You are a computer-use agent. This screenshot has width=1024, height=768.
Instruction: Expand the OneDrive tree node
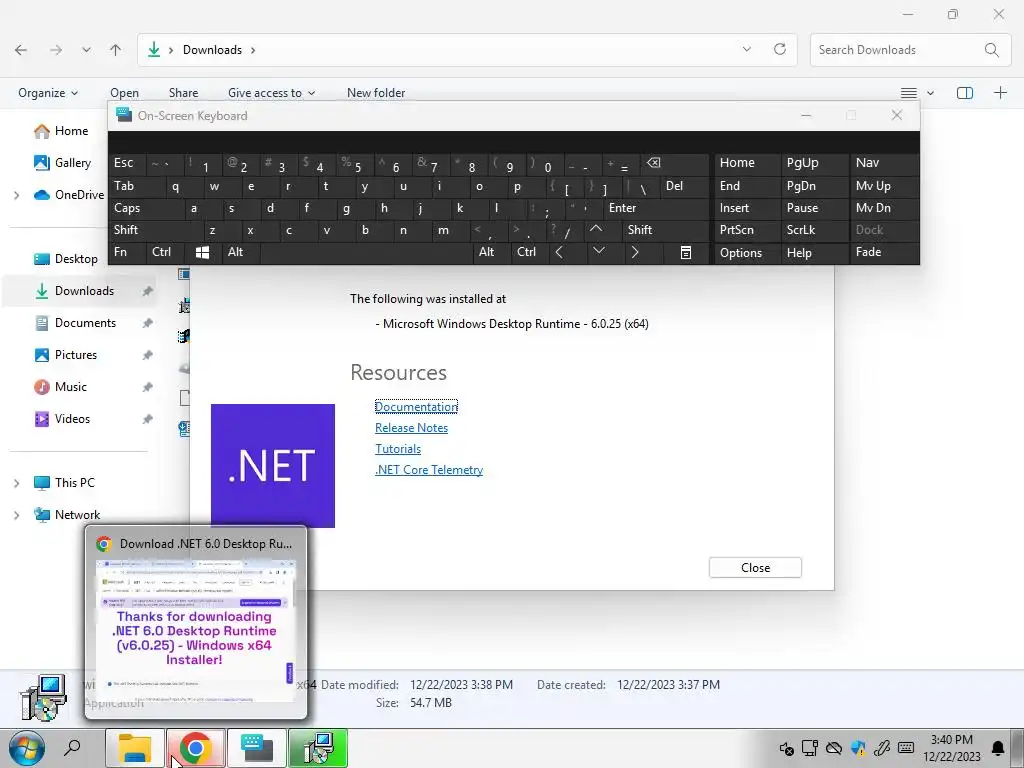[x=16, y=195]
